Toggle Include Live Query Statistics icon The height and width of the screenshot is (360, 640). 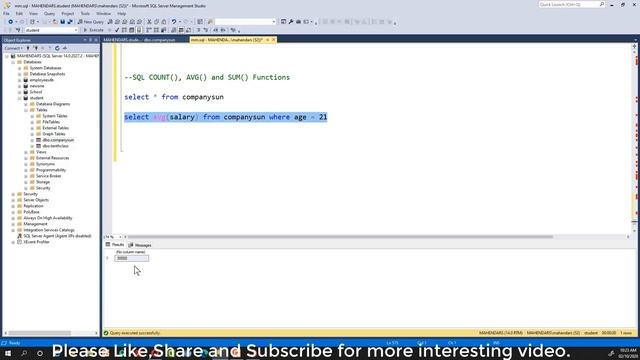click(x=156, y=30)
